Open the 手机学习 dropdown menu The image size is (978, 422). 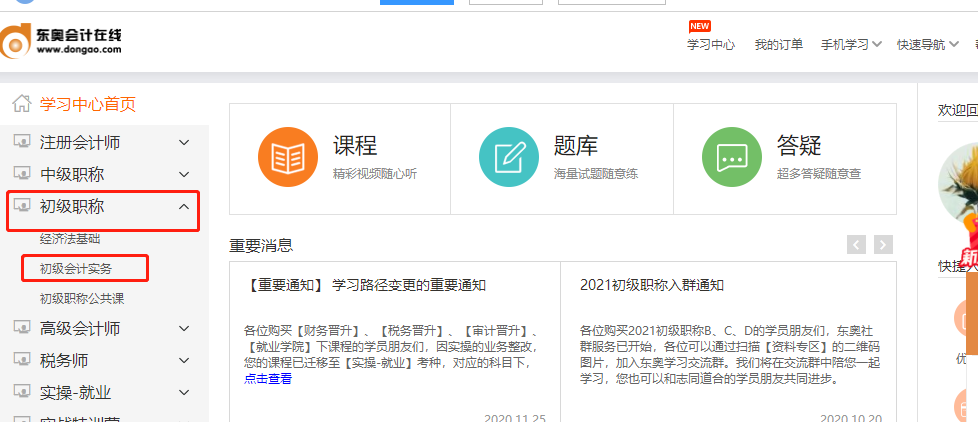851,44
